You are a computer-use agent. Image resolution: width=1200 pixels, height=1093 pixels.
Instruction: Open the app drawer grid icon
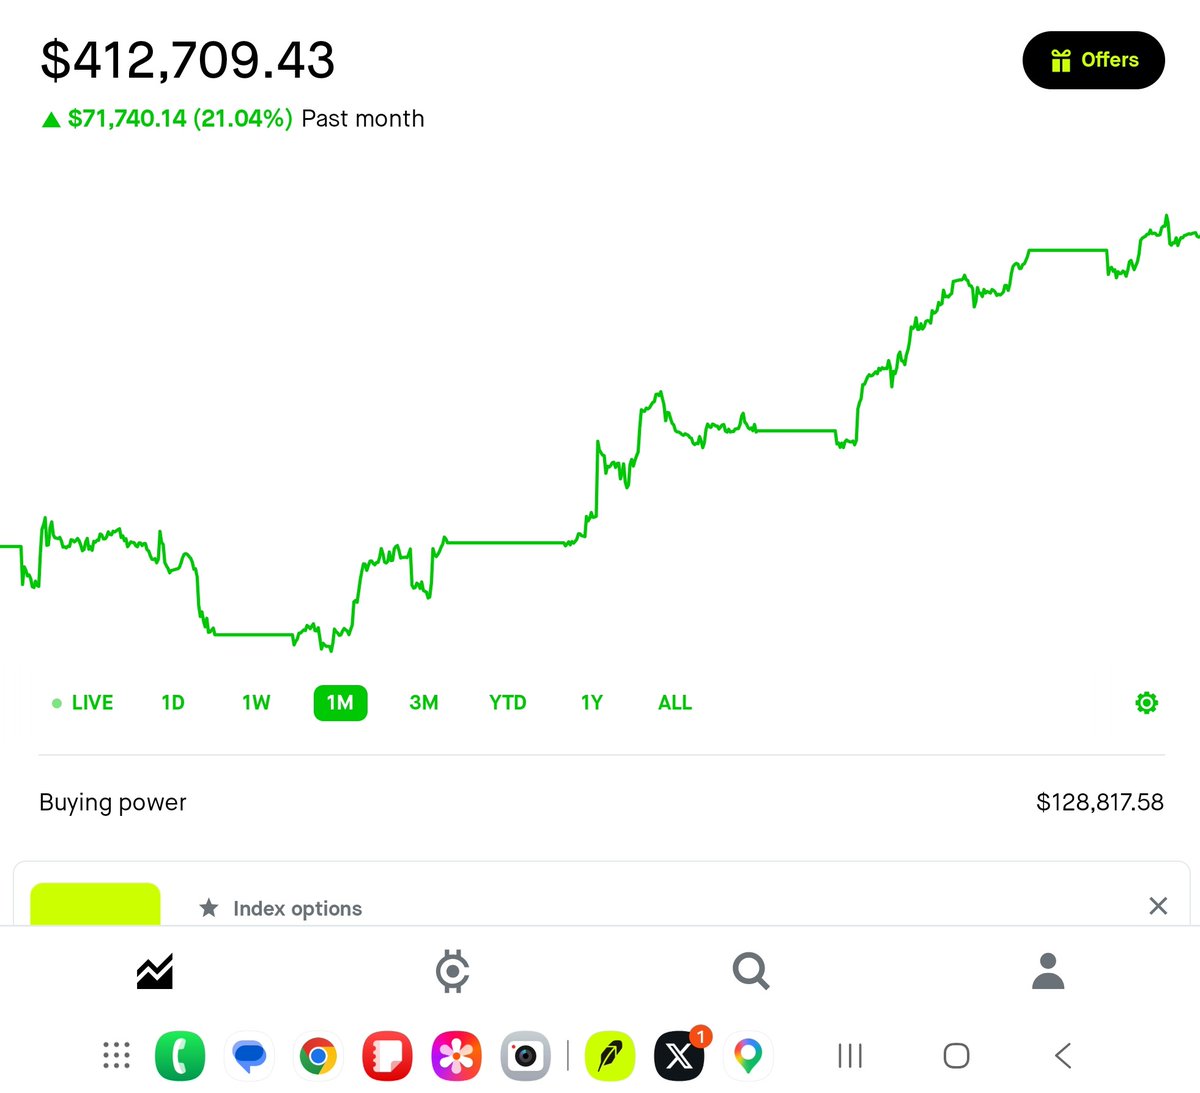(x=117, y=1055)
